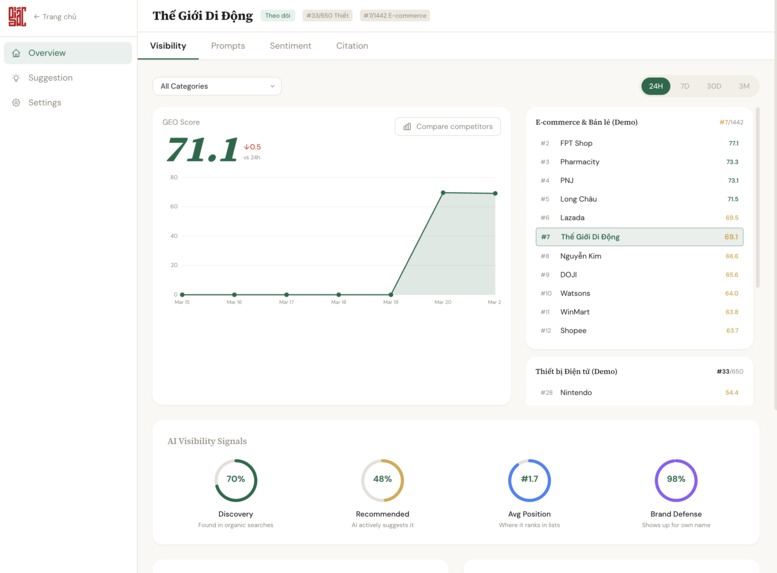Select WinMart in ranking list

pyautogui.click(x=639, y=312)
